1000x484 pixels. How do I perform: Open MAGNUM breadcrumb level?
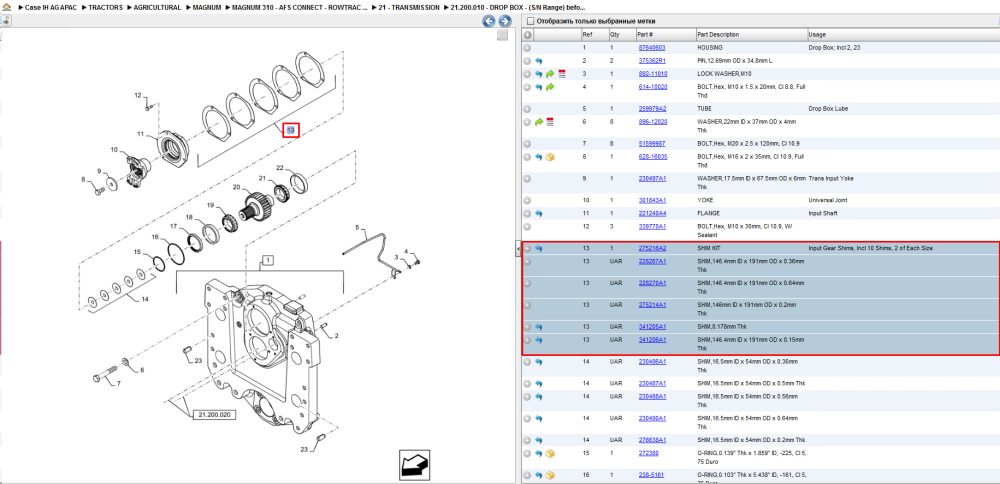tap(207, 7)
